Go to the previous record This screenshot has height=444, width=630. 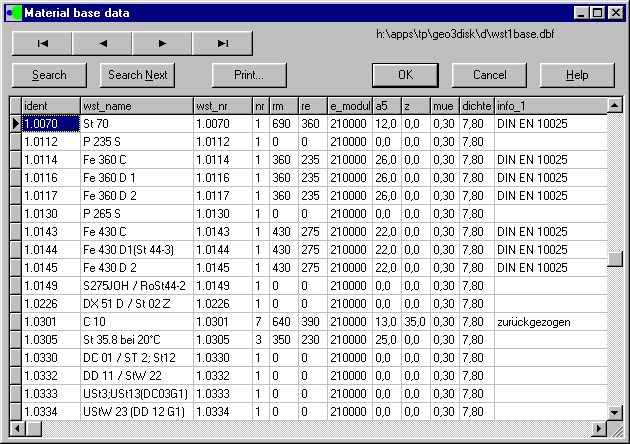(x=102, y=43)
